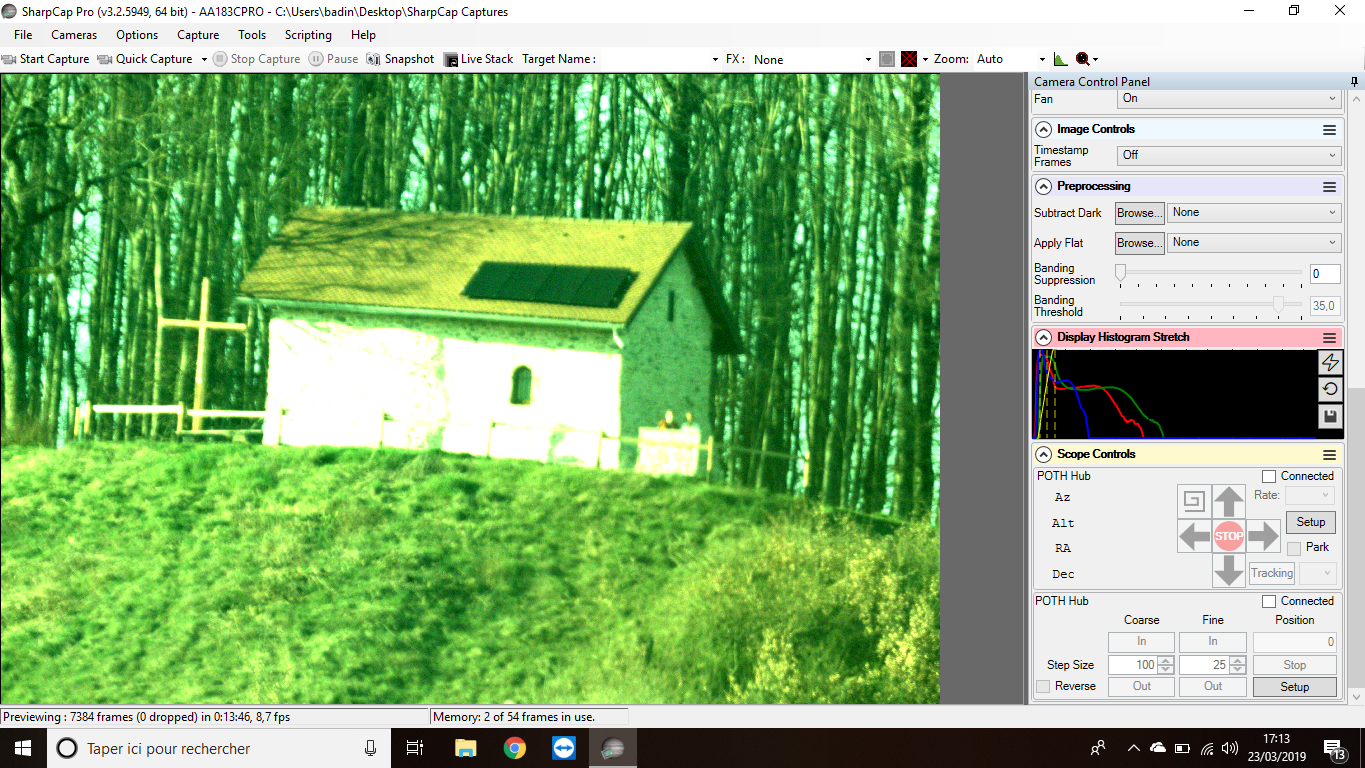Click the Banding Suppression value field
This screenshot has height=768, width=1365.
click(x=1325, y=274)
